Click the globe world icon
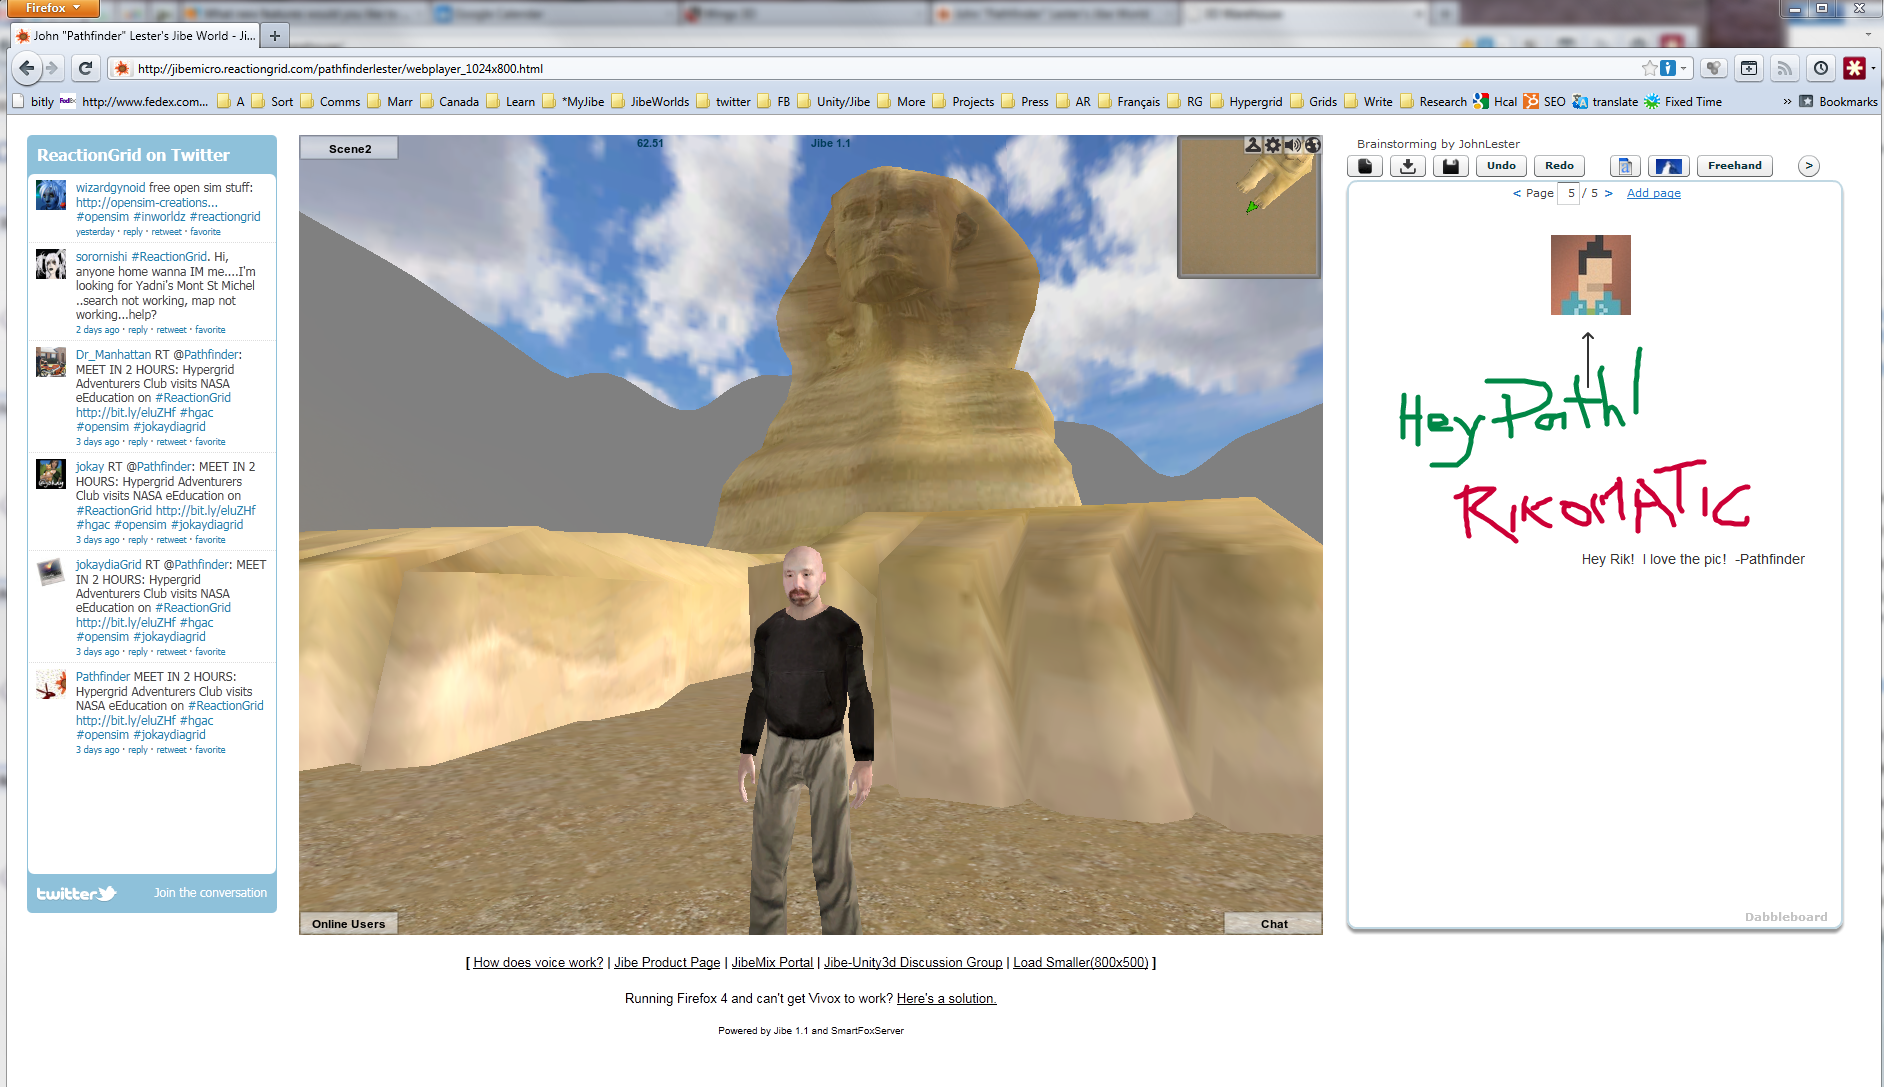This screenshot has width=1884, height=1087. (1313, 145)
